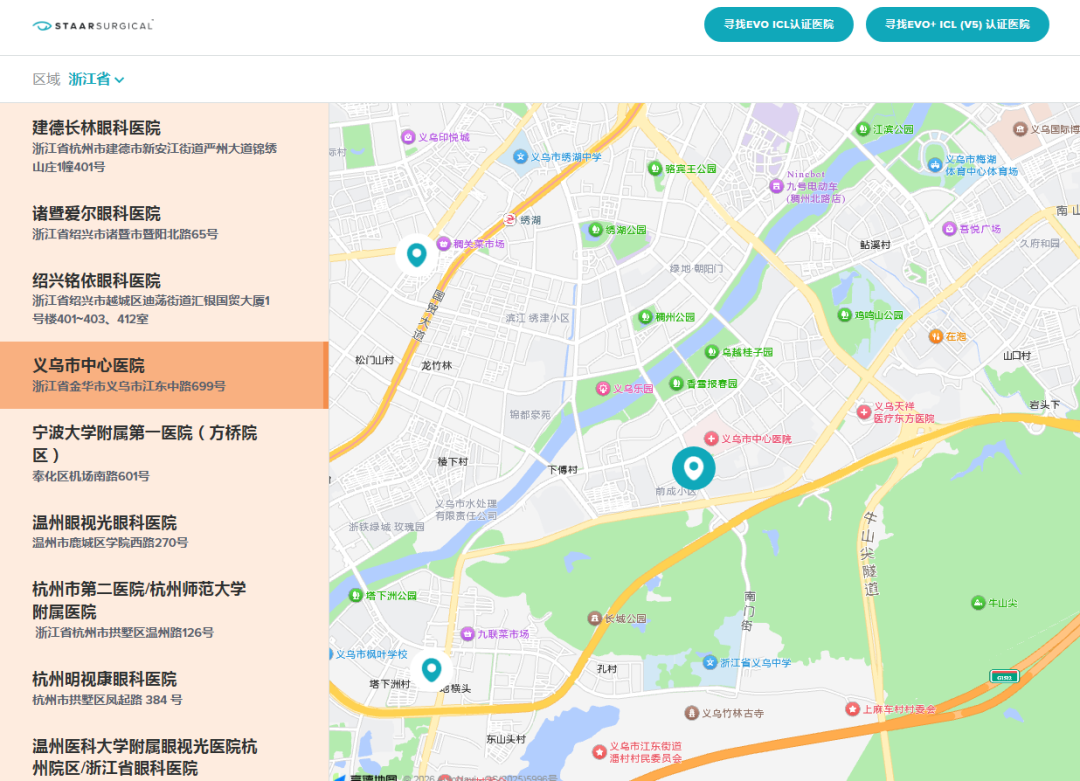Click the 江滨公园 park icon

tap(862, 129)
